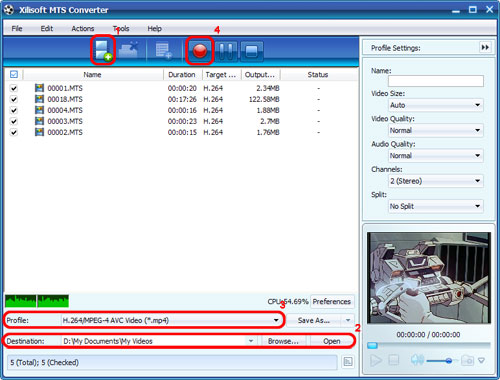Uncheck the 00002.MTS checkbox
Image resolution: width=500 pixels, height=380 pixels.
14,132
